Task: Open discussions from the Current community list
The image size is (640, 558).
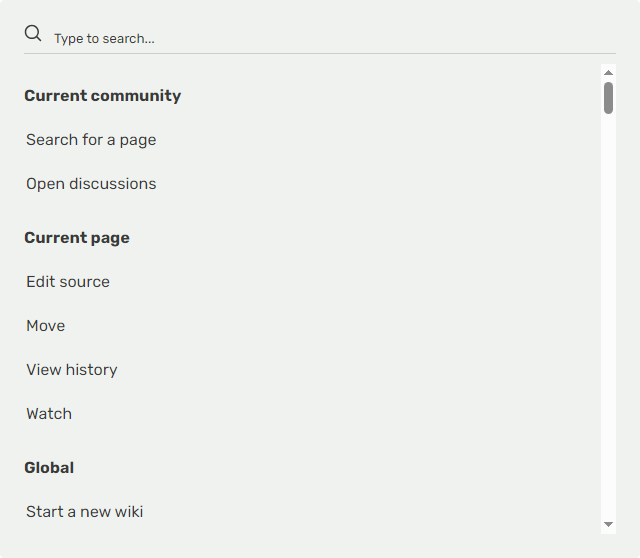Action: coord(91,184)
